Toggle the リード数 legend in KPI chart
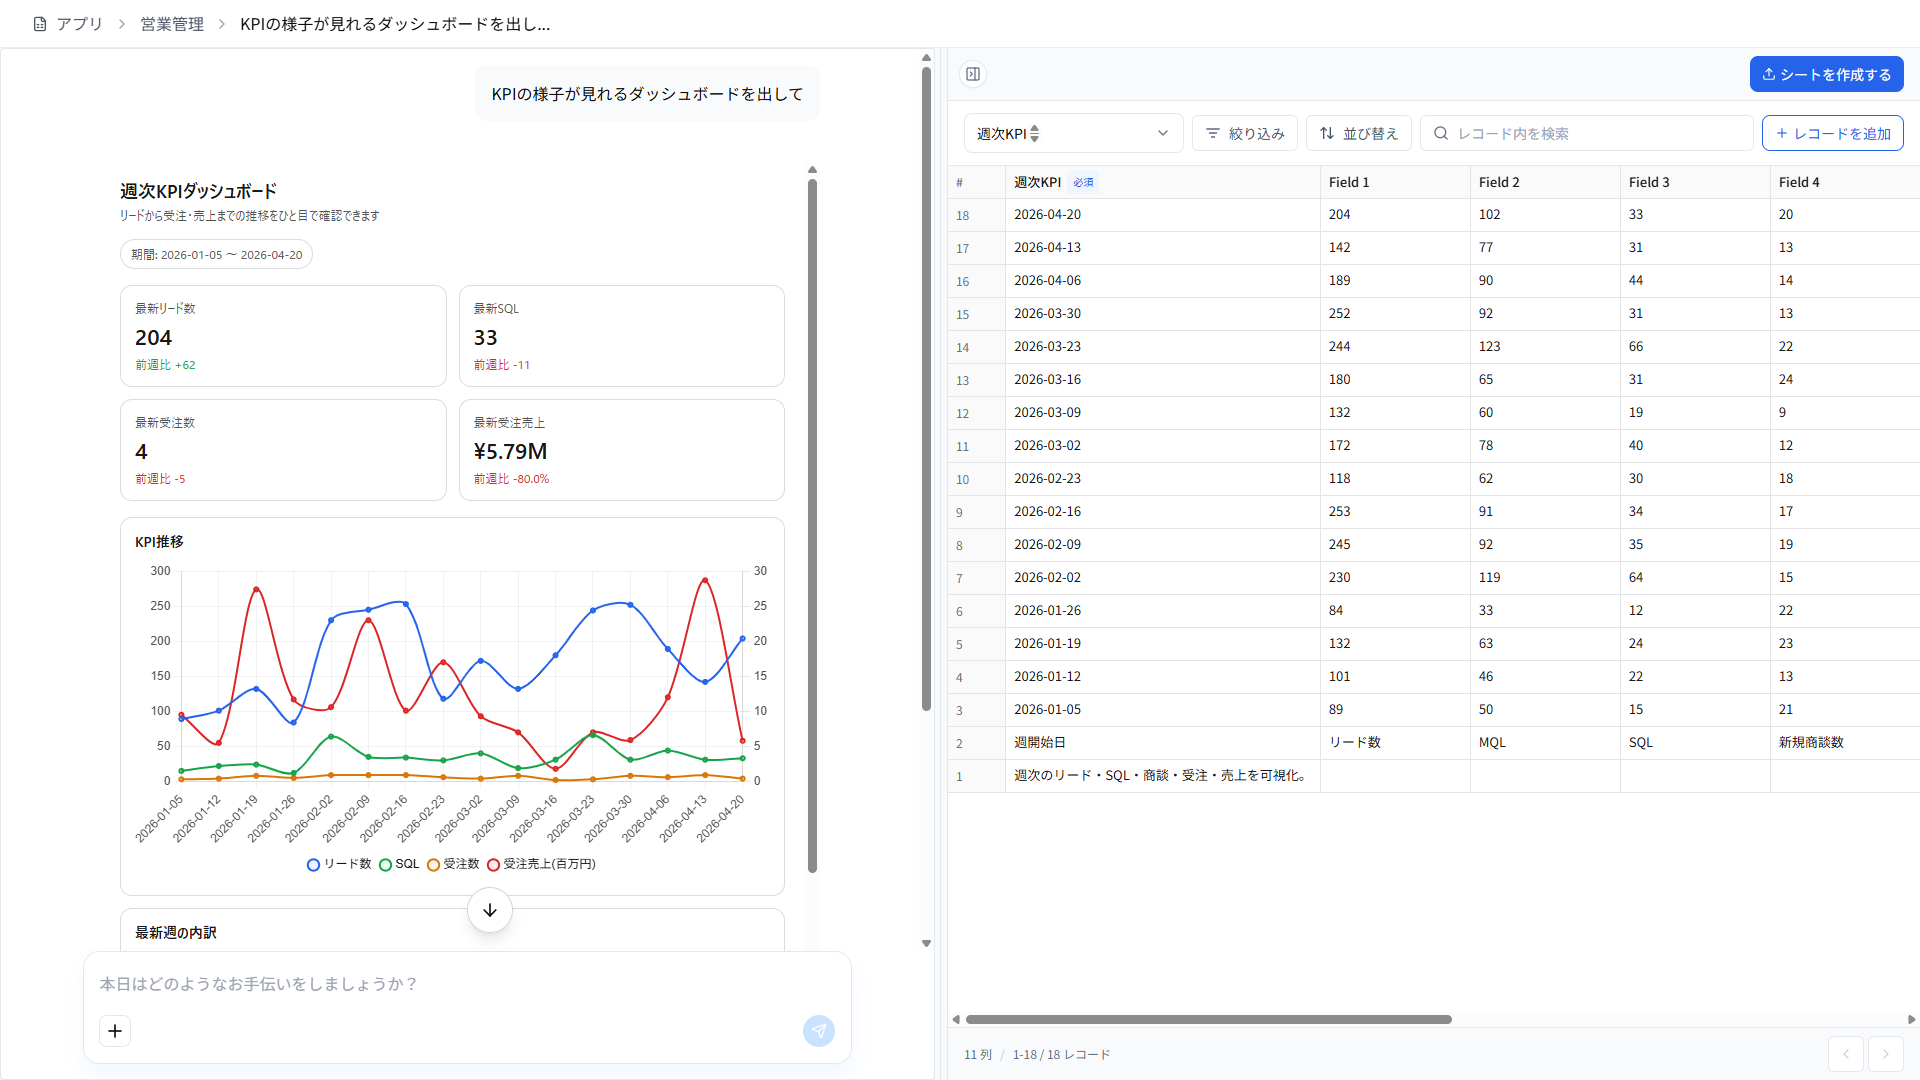Viewport: 1920px width, 1080px height. click(x=313, y=864)
